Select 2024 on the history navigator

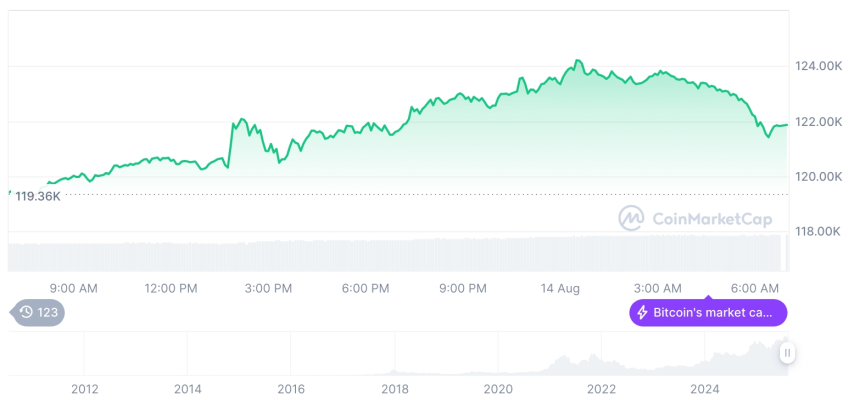(705, 388)
